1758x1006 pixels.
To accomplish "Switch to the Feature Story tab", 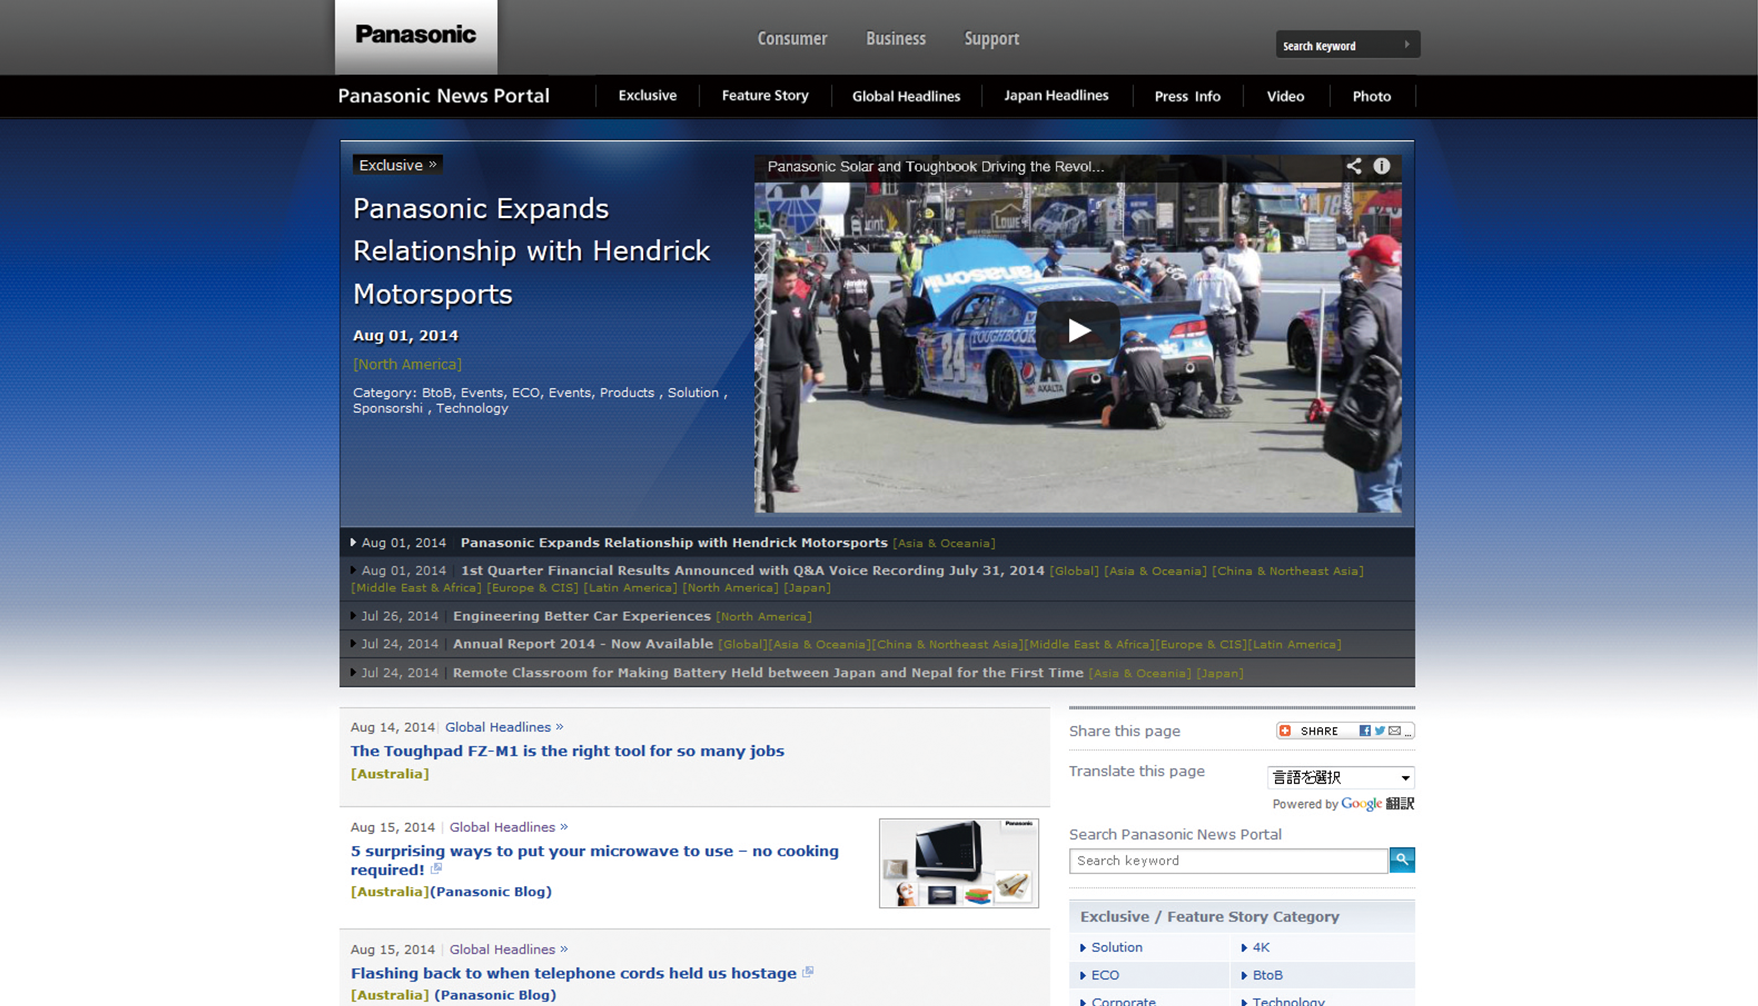I will pyautogui.click(x=765, y=96).
